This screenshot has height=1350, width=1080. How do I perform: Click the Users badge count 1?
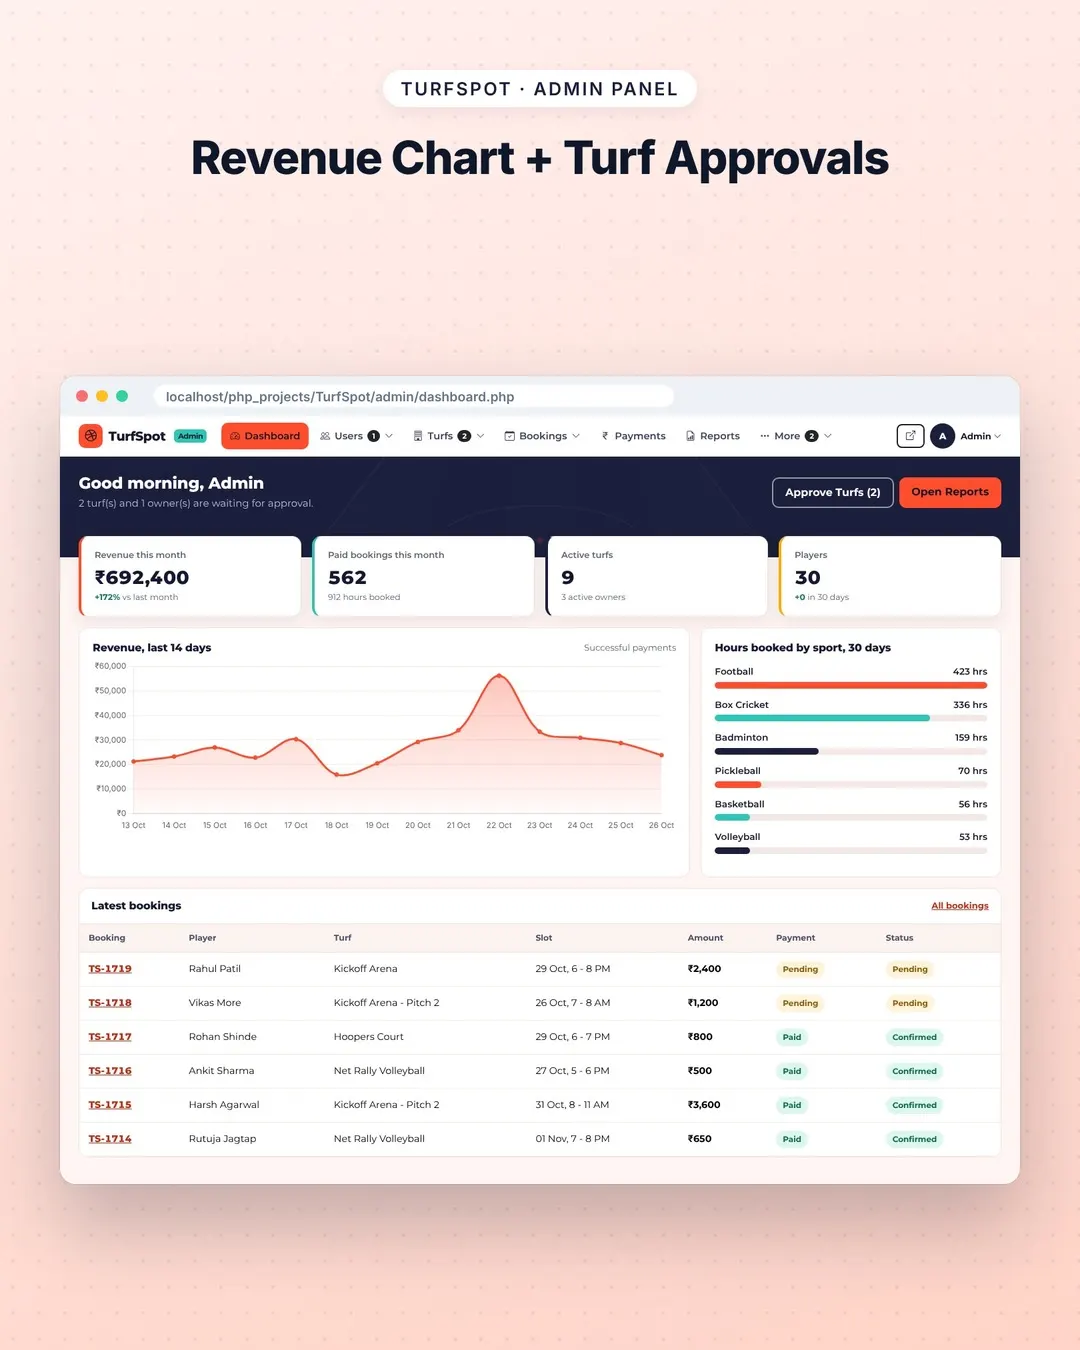(x=374, y=436)
